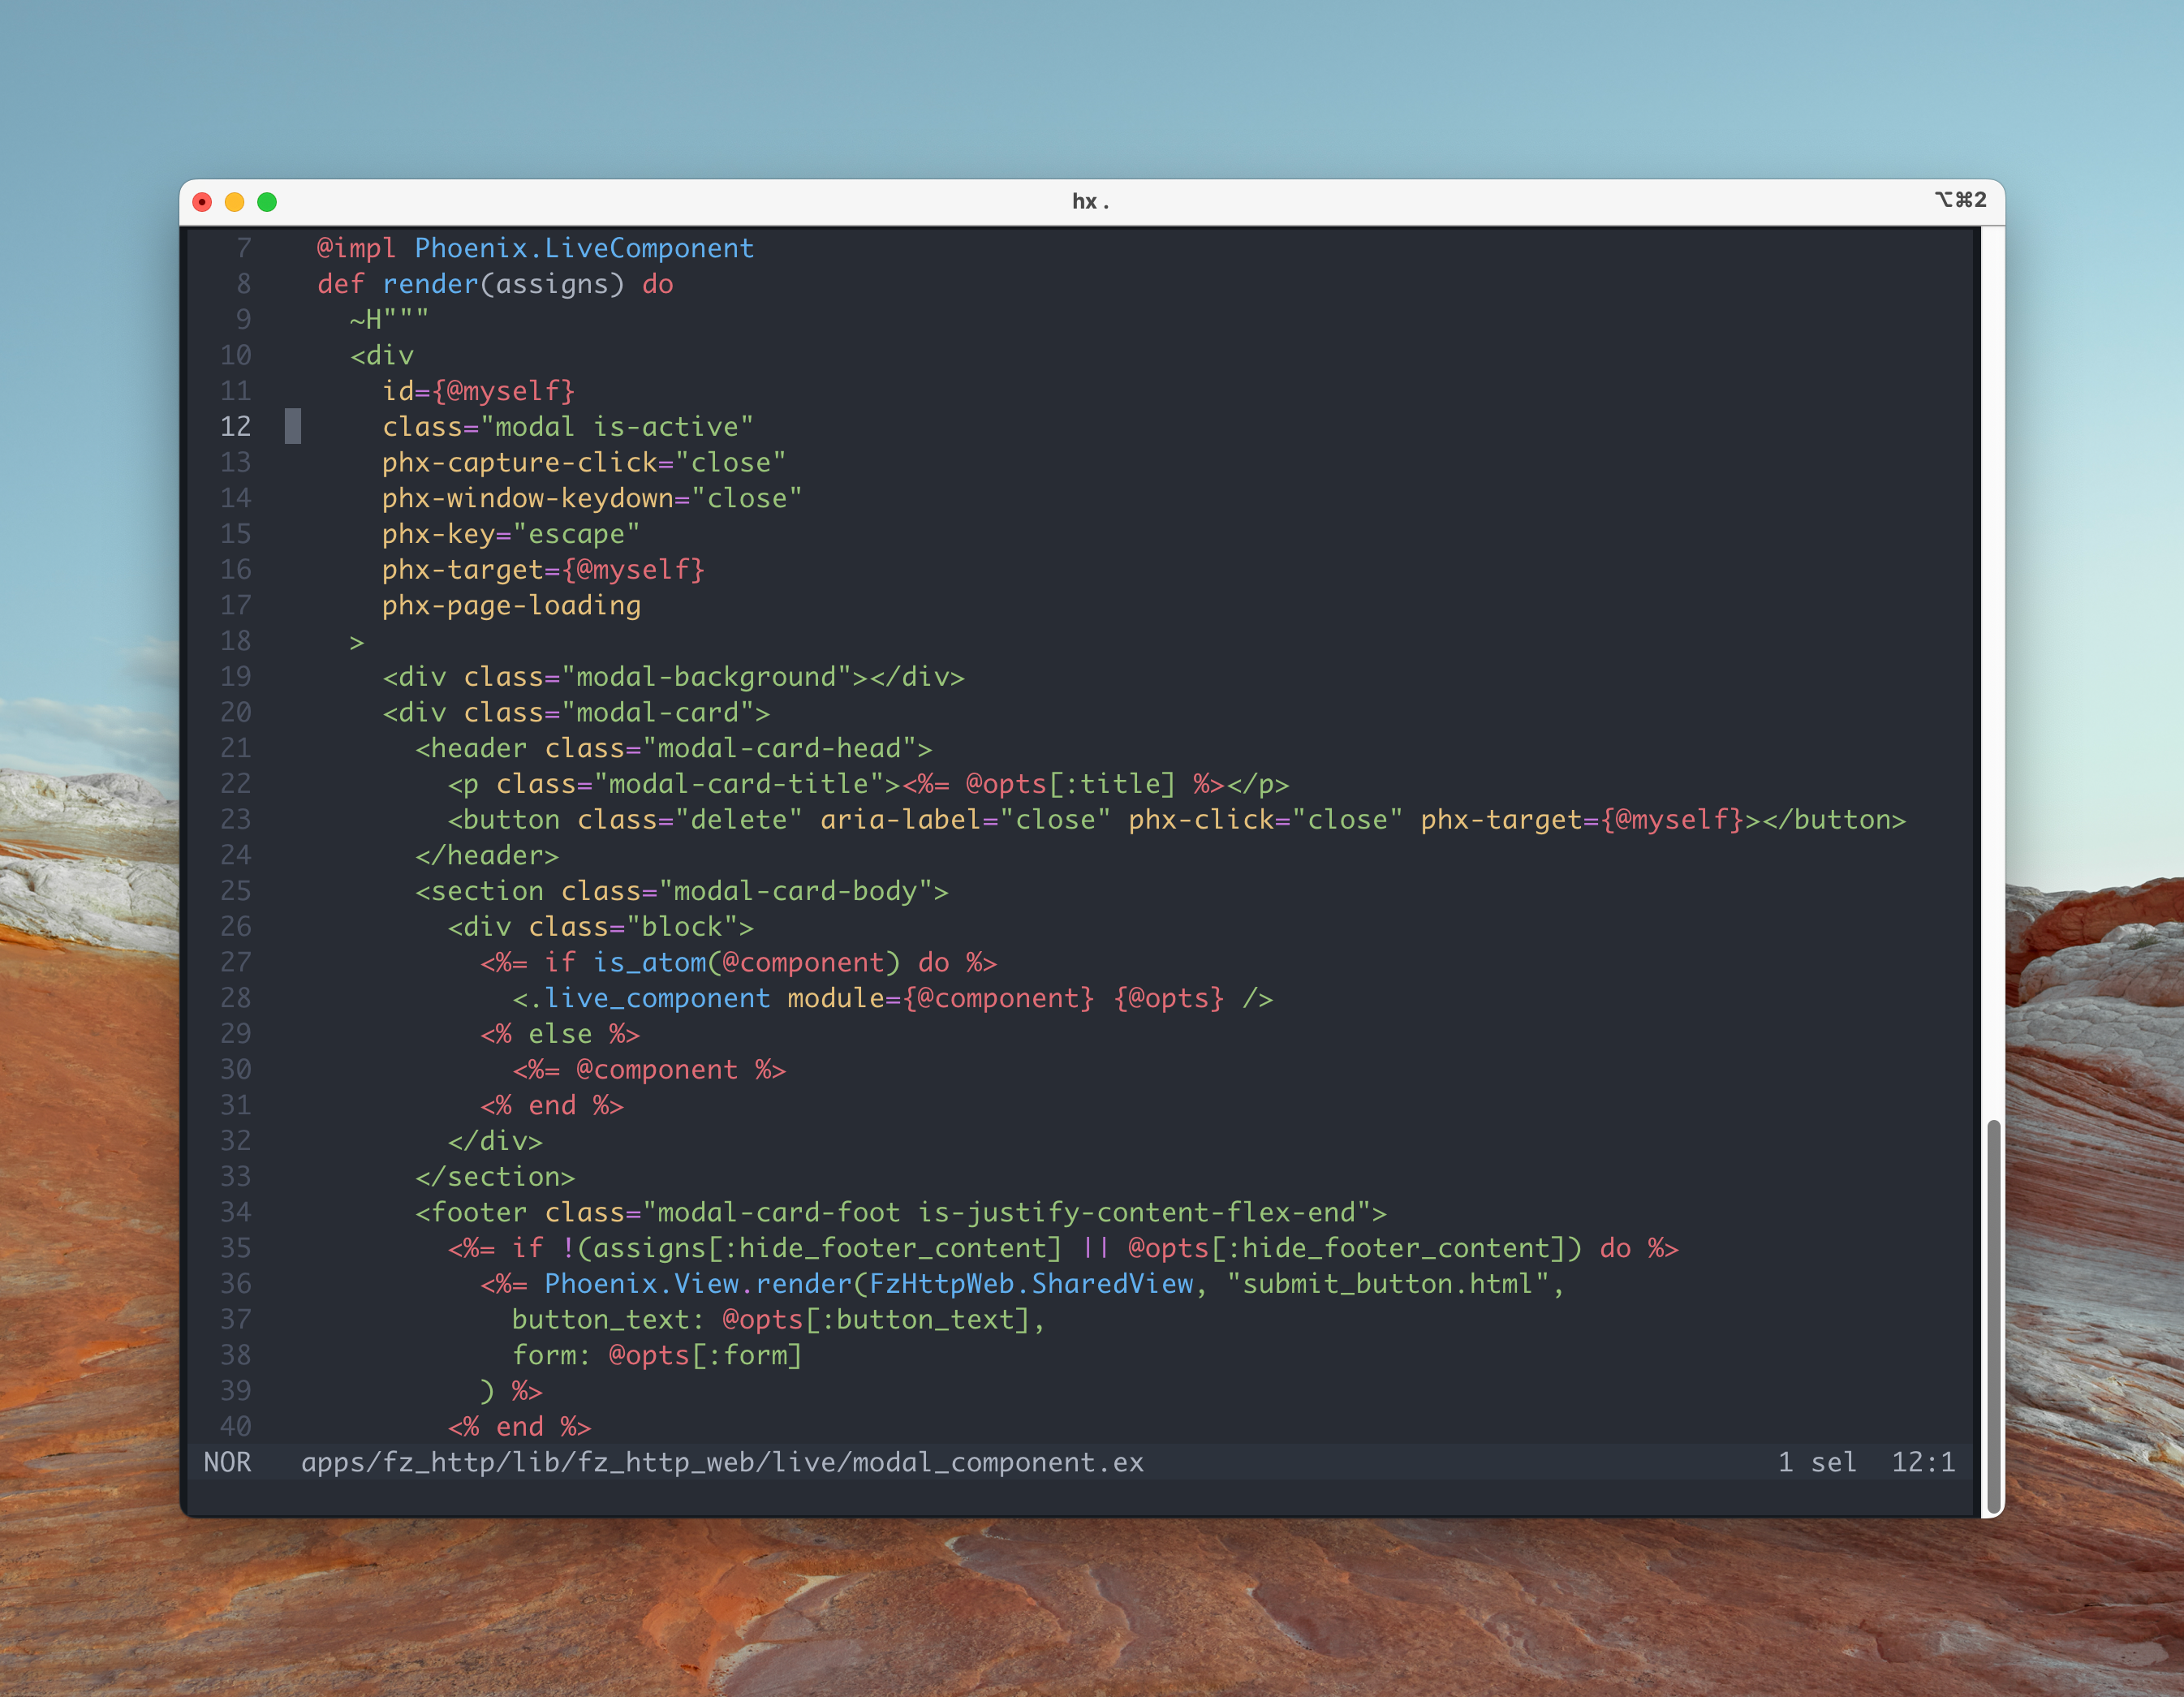Viewport: 2184px width, 1697px height.
Task: Click the NOR mode indicator in the statusline
Action: [x=227, y=1462]
